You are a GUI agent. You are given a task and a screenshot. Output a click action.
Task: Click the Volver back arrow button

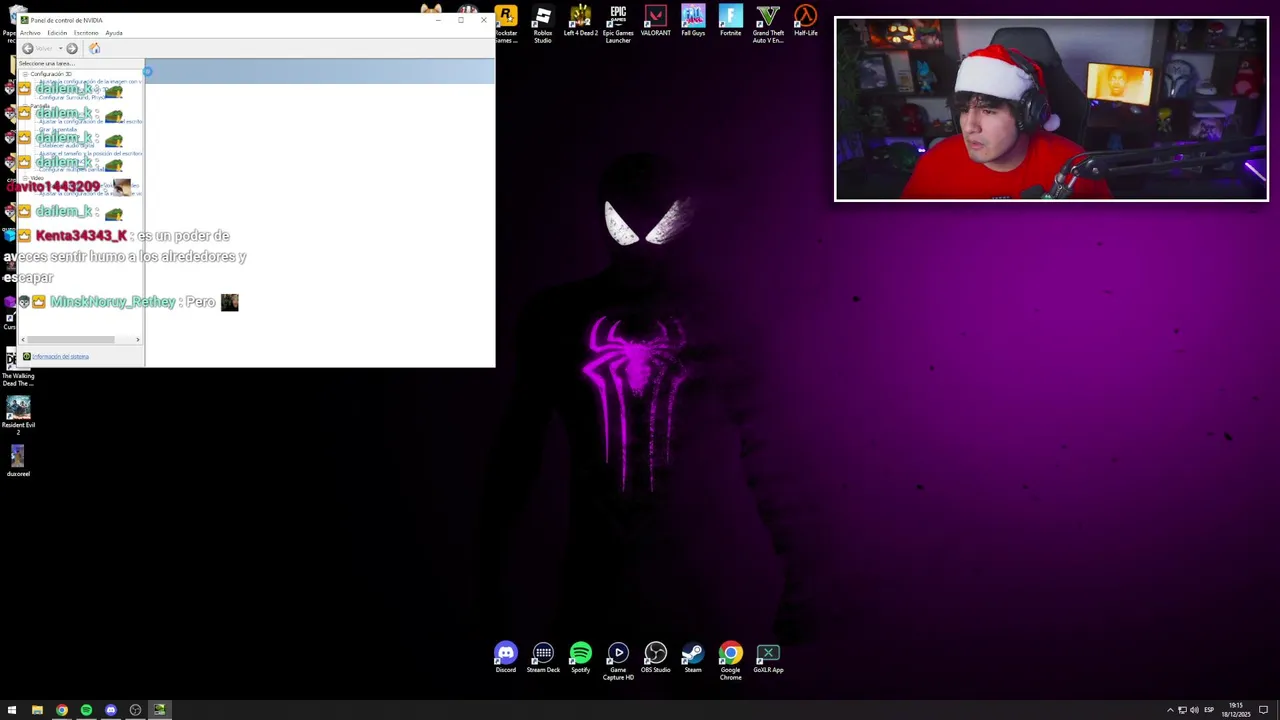tap(28, 48)
